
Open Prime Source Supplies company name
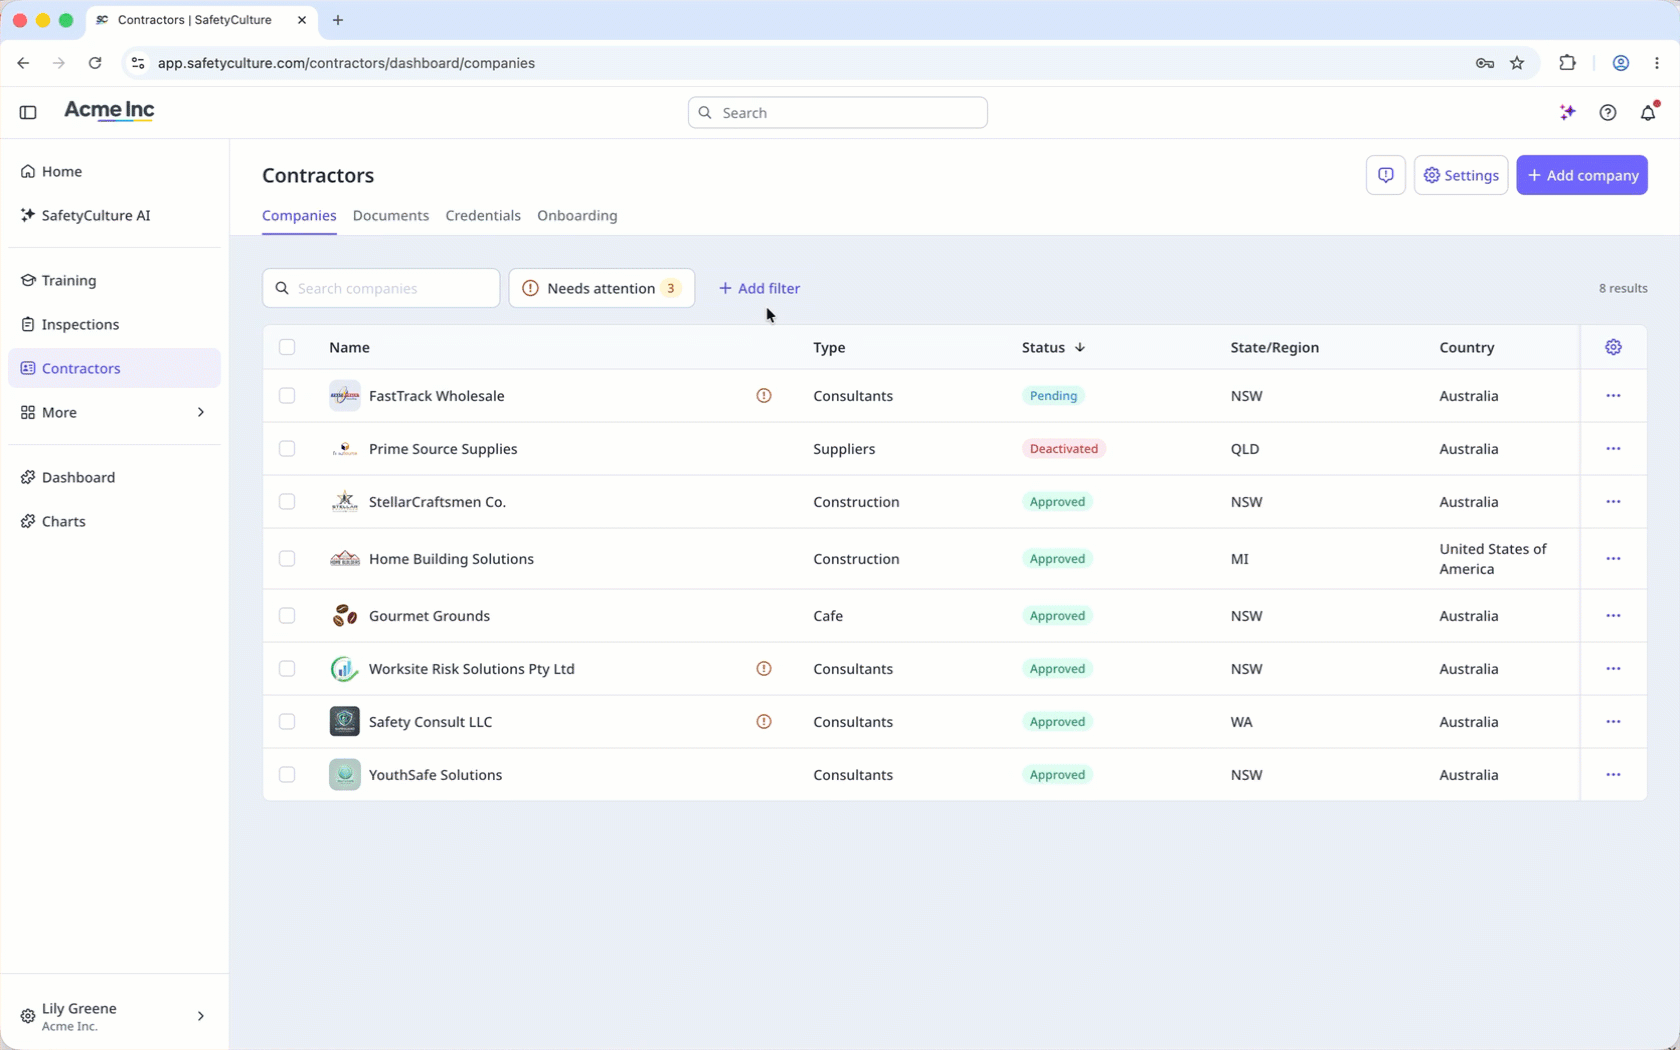[x=443, y=449]
